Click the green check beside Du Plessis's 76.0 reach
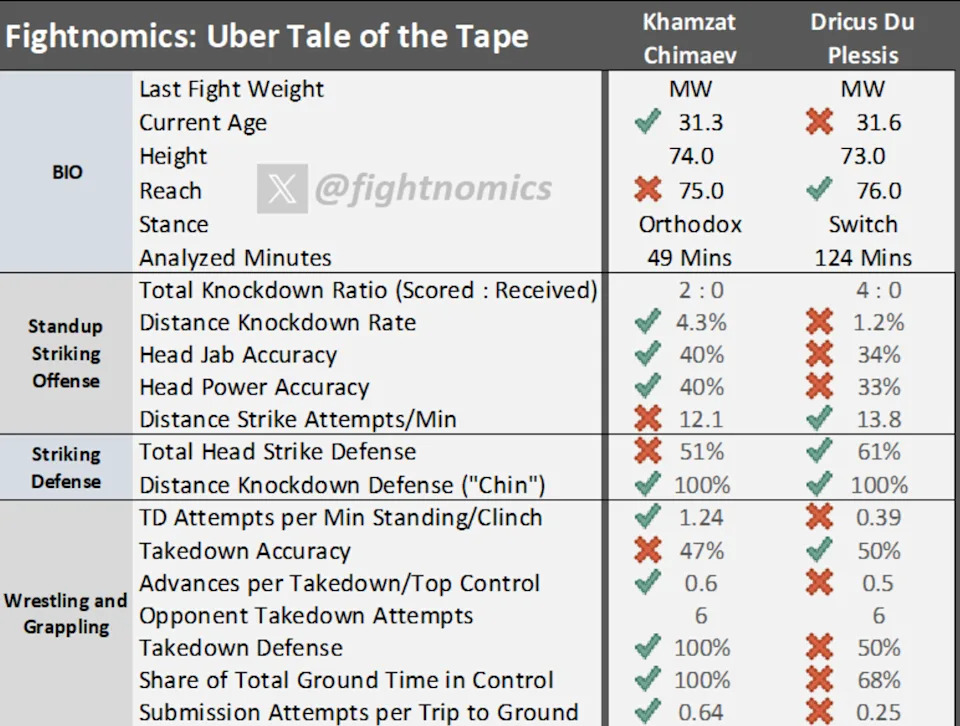 coord(820,190)
